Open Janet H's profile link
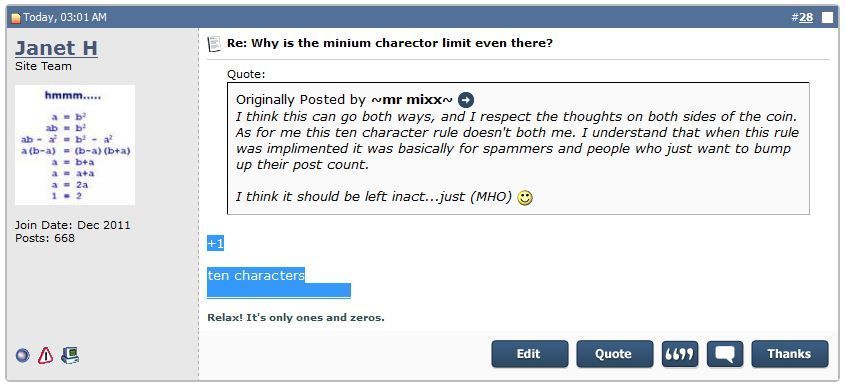The width and height of the screenshot is (845, 384). coord(56,48)
